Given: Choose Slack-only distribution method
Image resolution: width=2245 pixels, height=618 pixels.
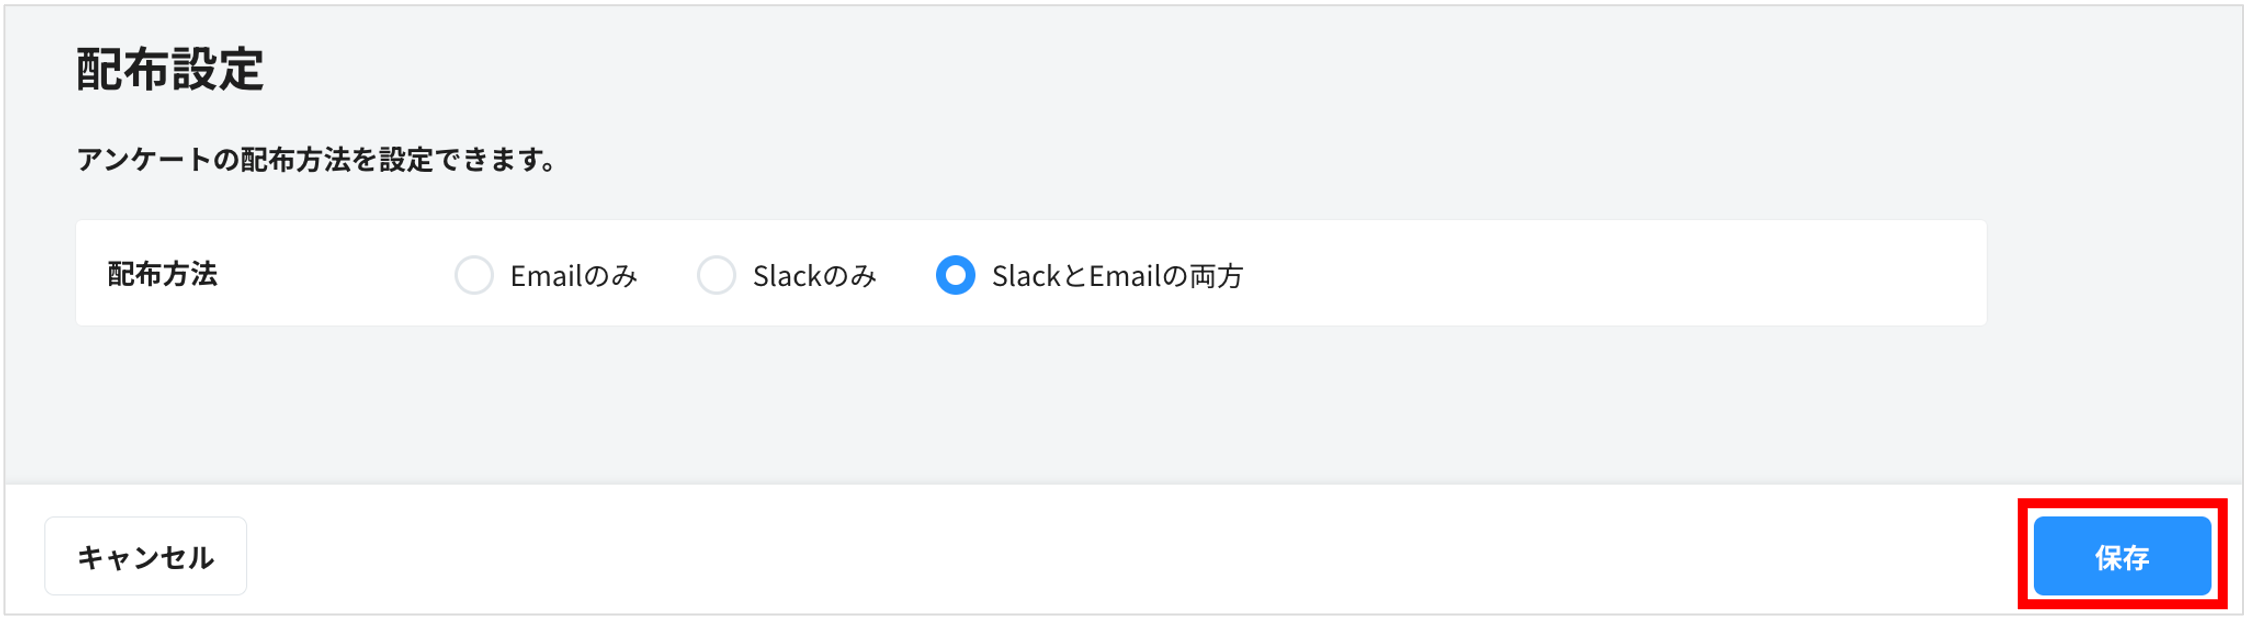Looking at the screenshot, I should pyautogui.click(x=716, y=277).
